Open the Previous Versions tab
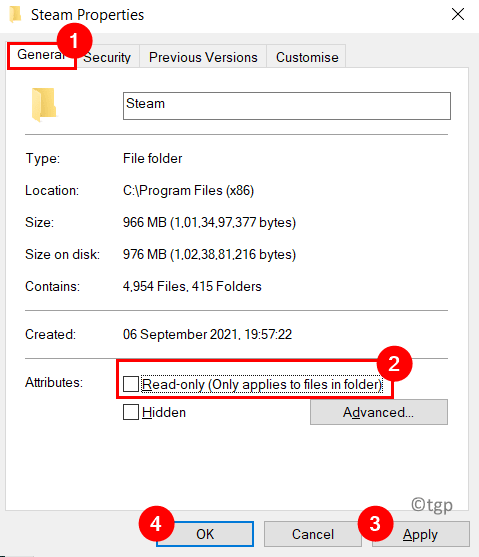 [203, 57]
